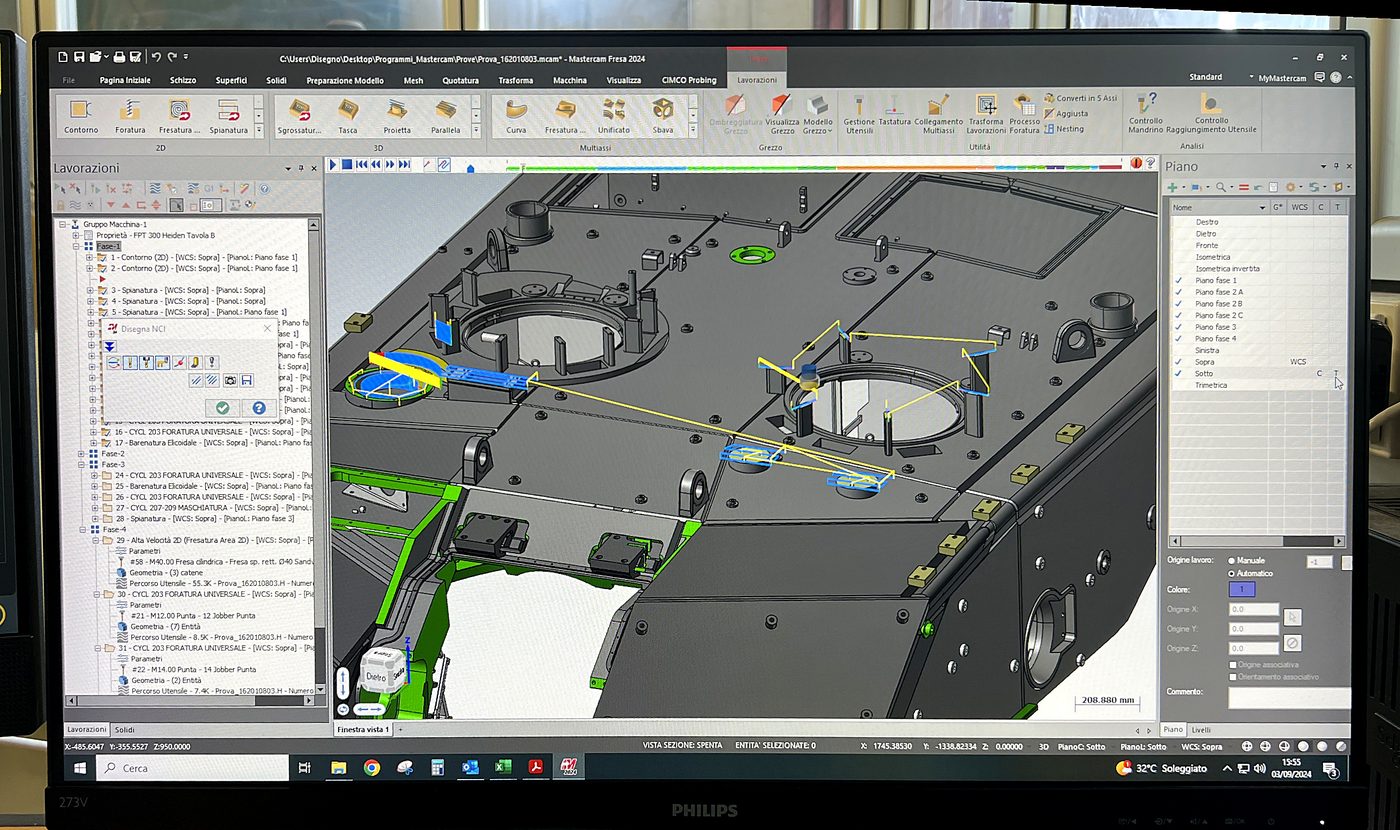The height and width of the screenshot is (830, 1400).
Task: Open the Superfici ribbon tab
Action: coord(231,80)
